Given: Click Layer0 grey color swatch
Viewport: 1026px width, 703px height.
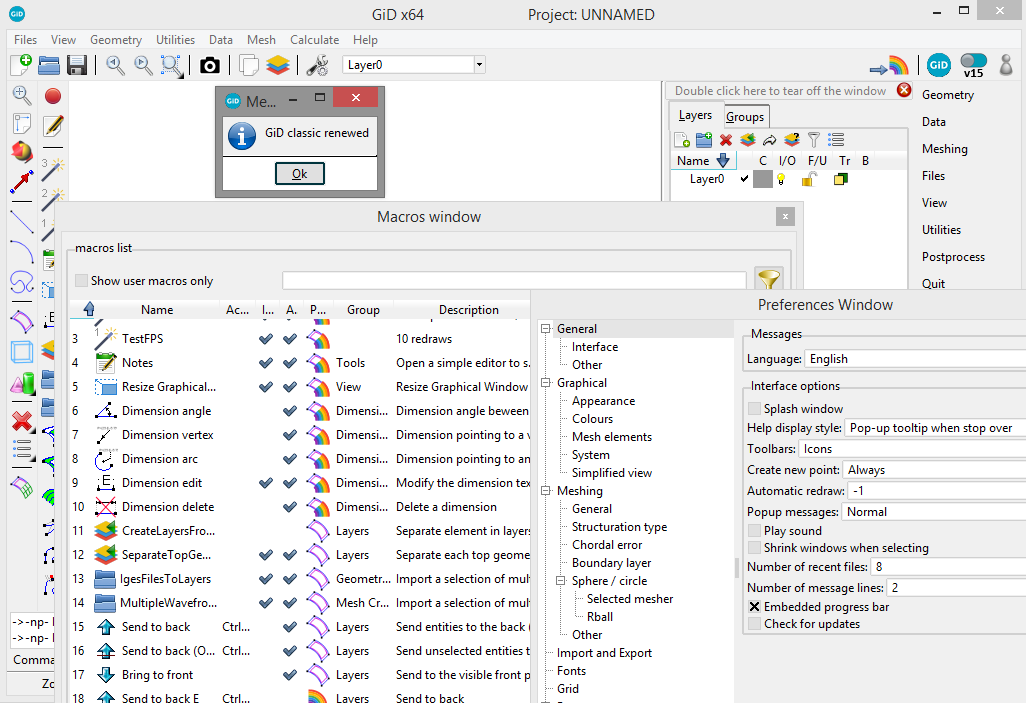Looking at the screenshot, I should tap(763, 179).
